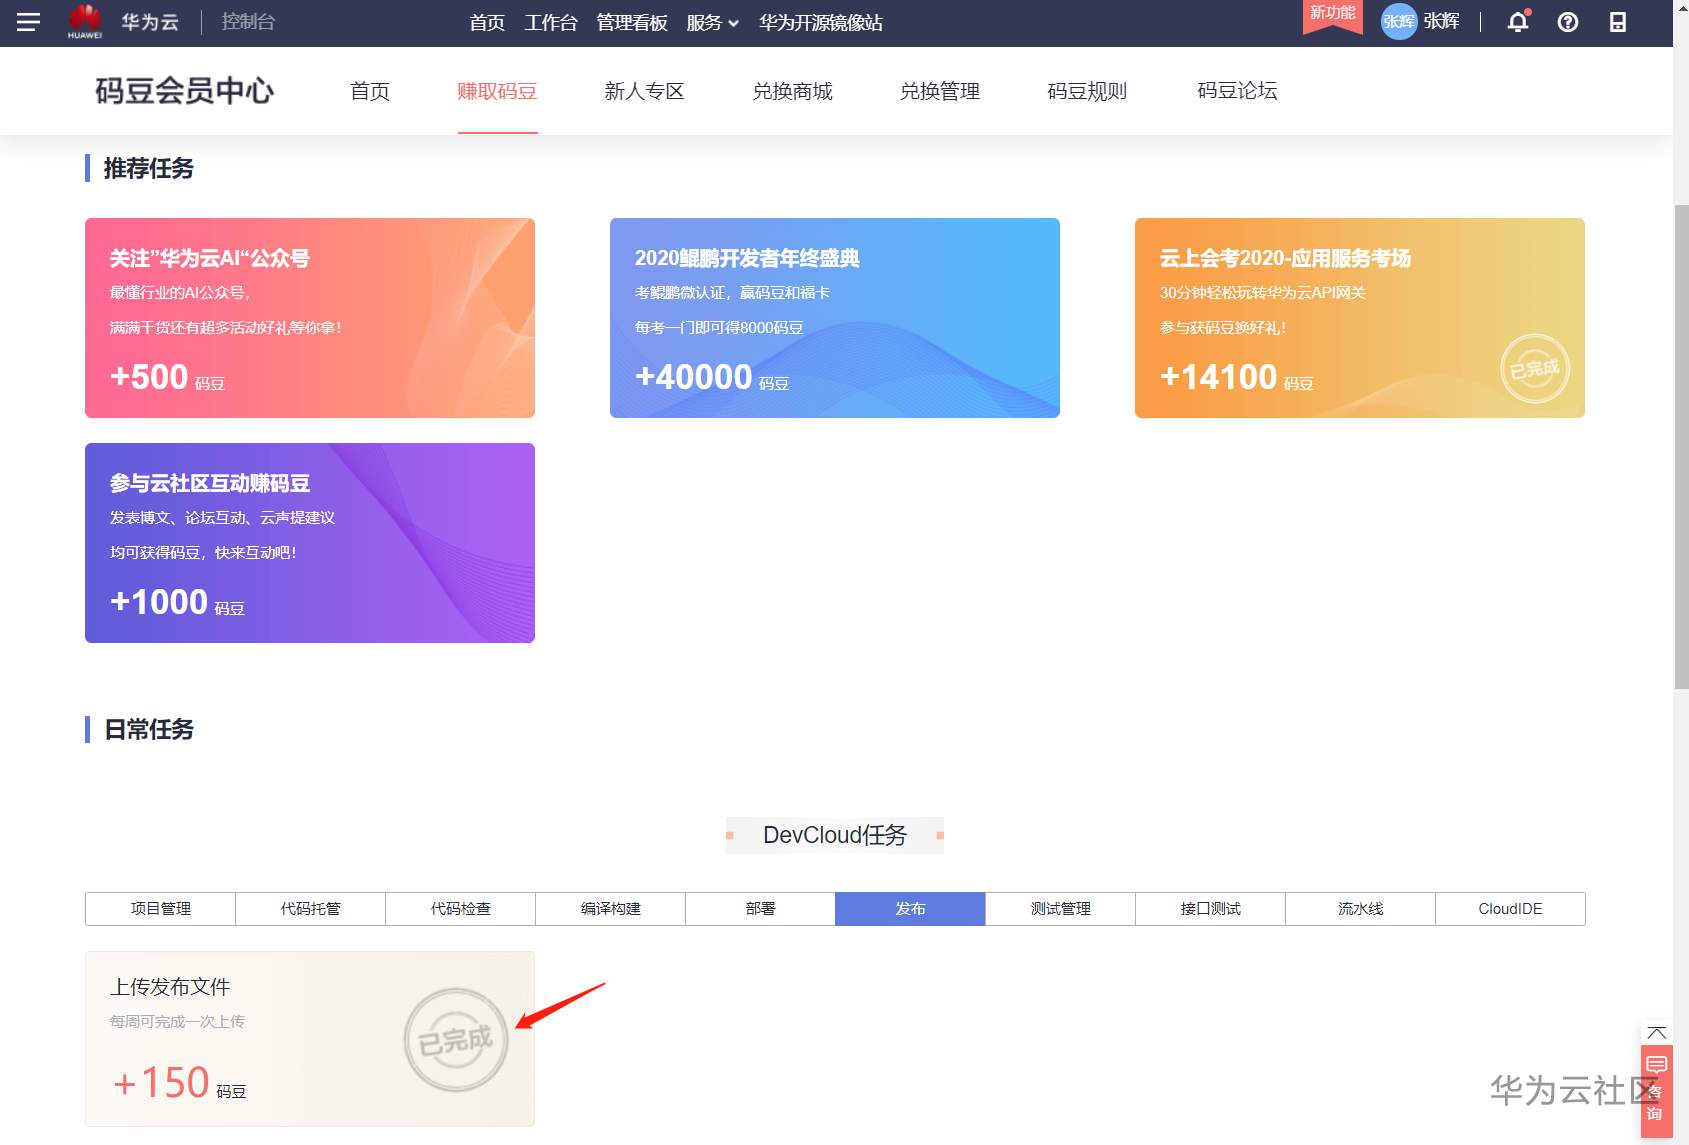The image size is (1689, 1145).
Task: Click +14100 码豆 reward text
Action: [x=1237, y=377]
